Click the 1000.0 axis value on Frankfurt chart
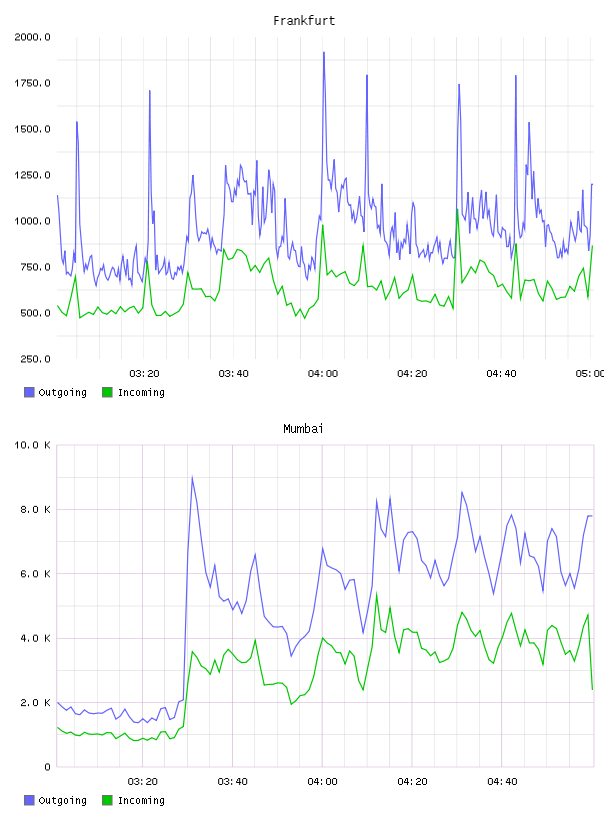This screenshot has width=608, height=816. 32,221
